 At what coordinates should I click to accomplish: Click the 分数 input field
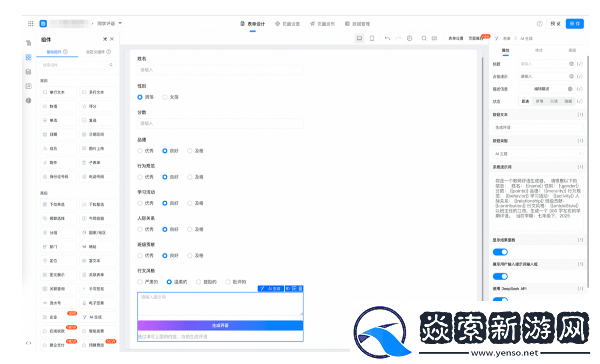(220, 123)
